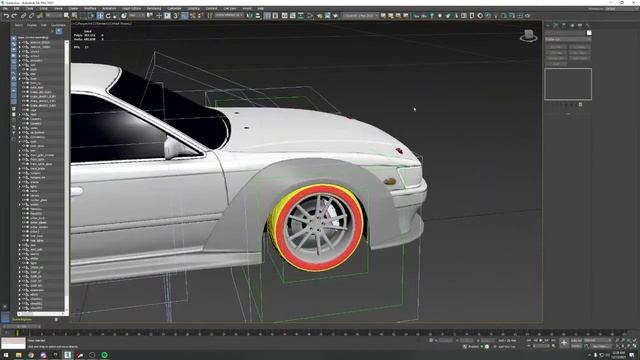Screen dimensions: 640x360
Task: Switch to the Create command panel tab
Action: click(x=548, y=25)
